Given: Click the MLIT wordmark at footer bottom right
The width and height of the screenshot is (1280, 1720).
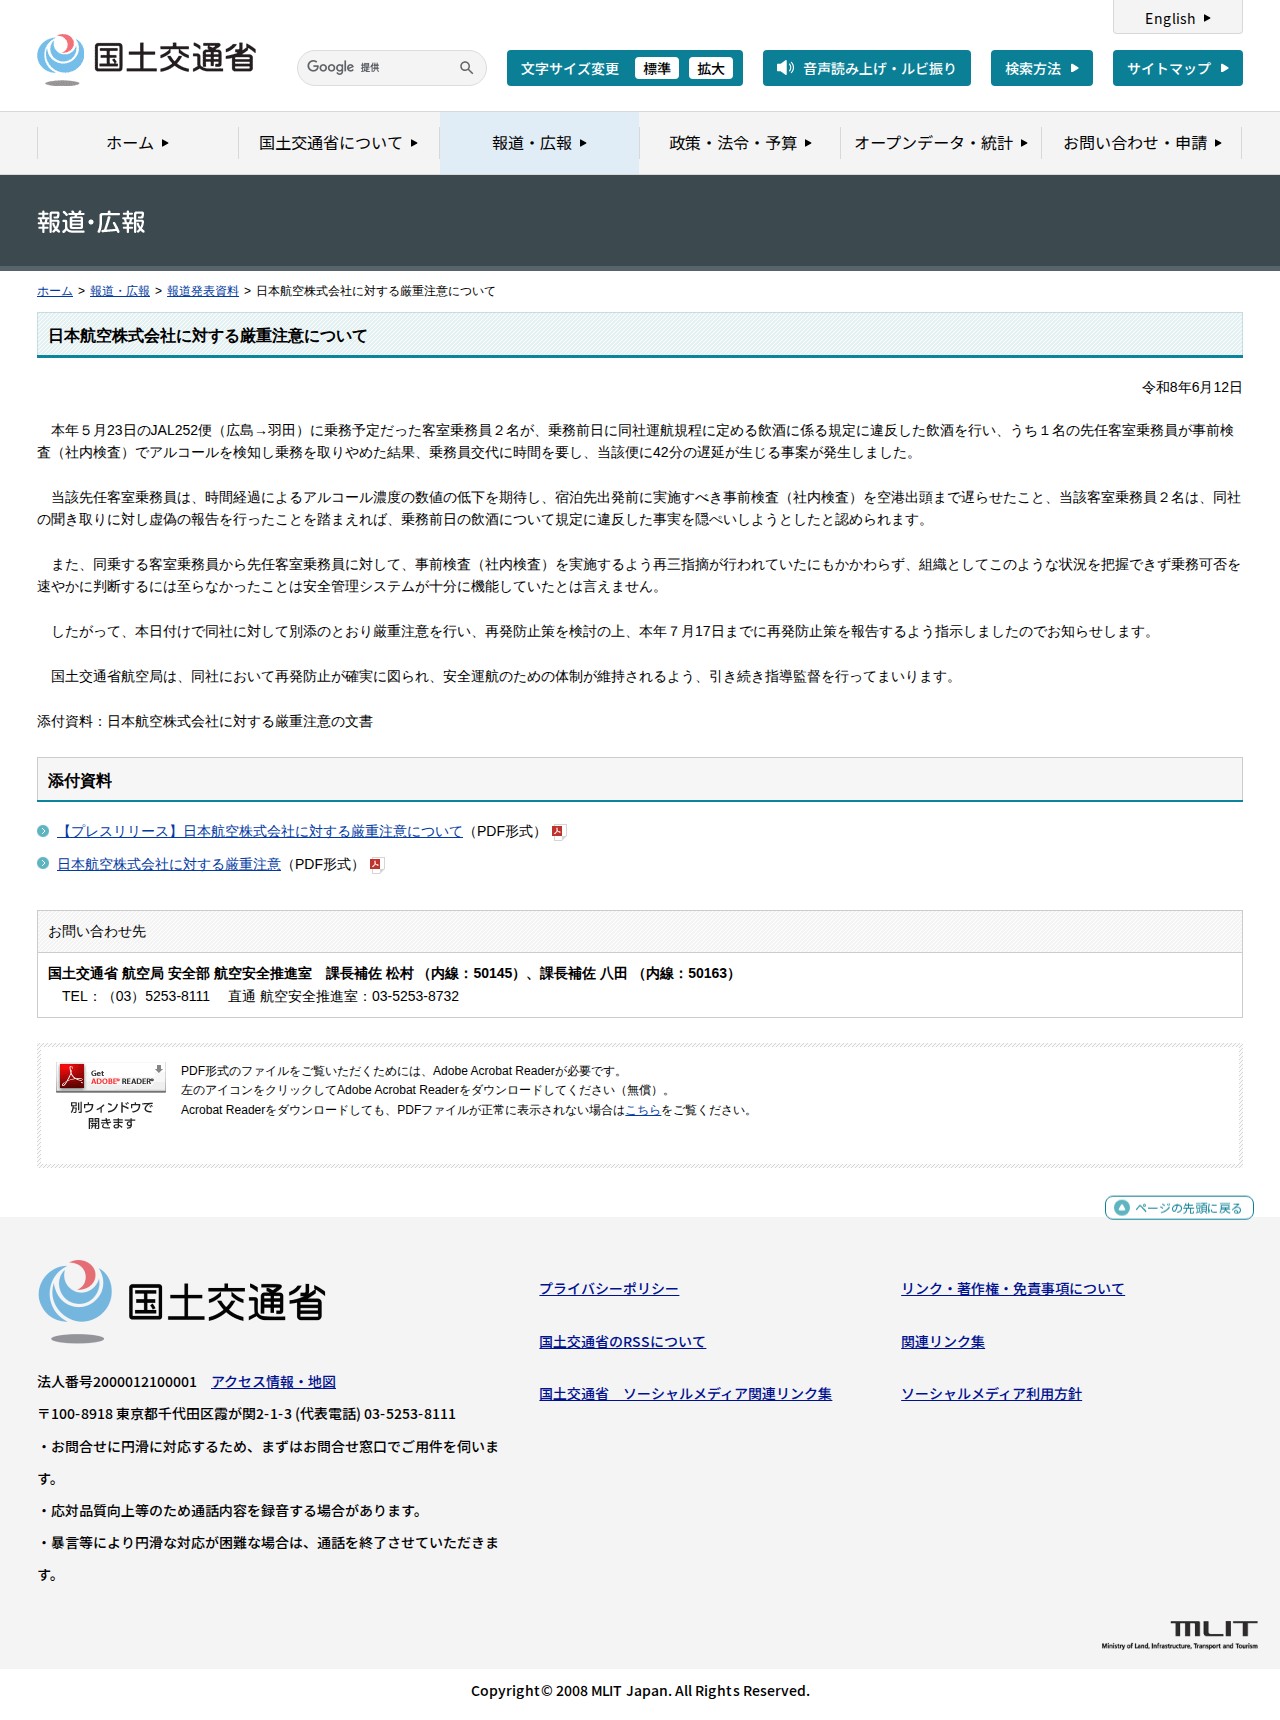Looking at the screenshot, I should [1180, 1634].
